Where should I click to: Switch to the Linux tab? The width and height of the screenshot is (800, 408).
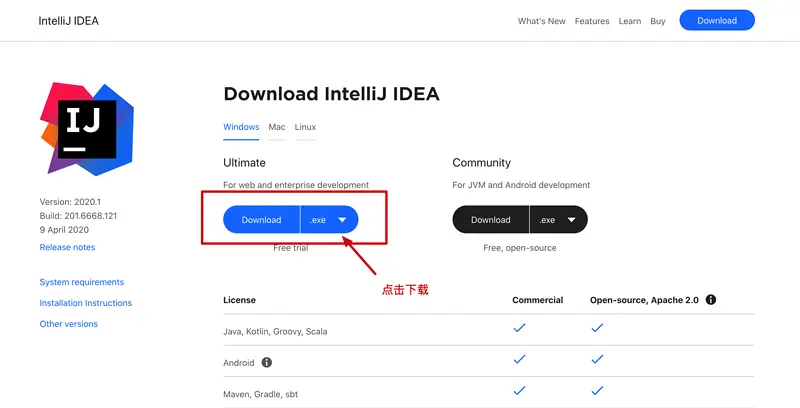(305, 127)
